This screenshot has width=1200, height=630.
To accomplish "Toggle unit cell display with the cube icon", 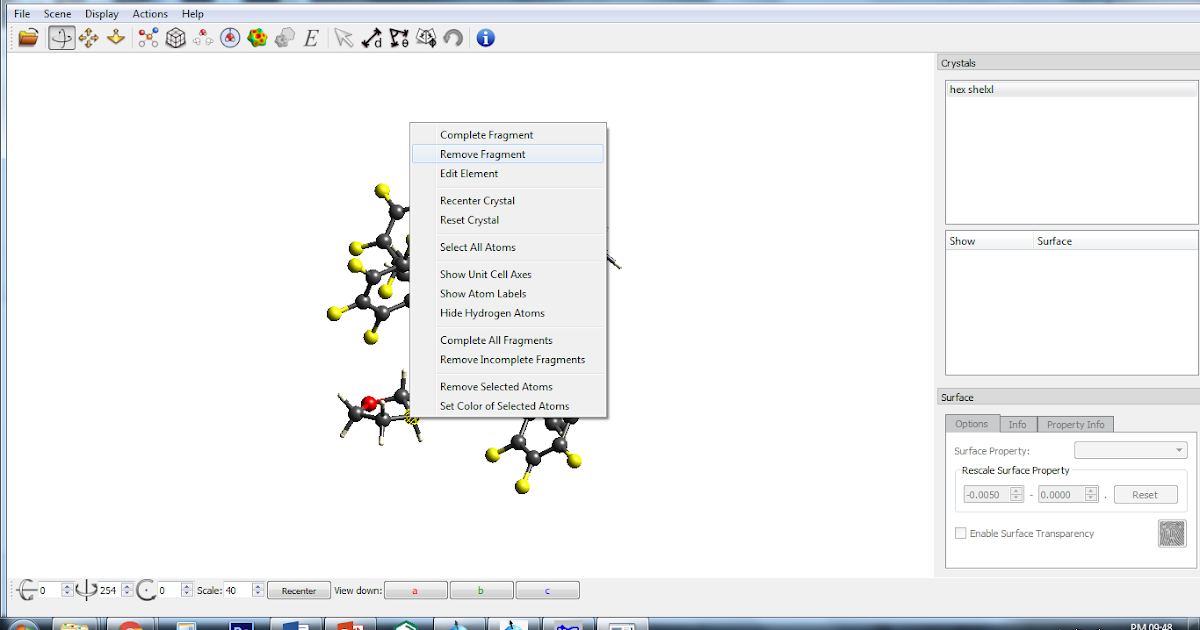I will point(176,37).
